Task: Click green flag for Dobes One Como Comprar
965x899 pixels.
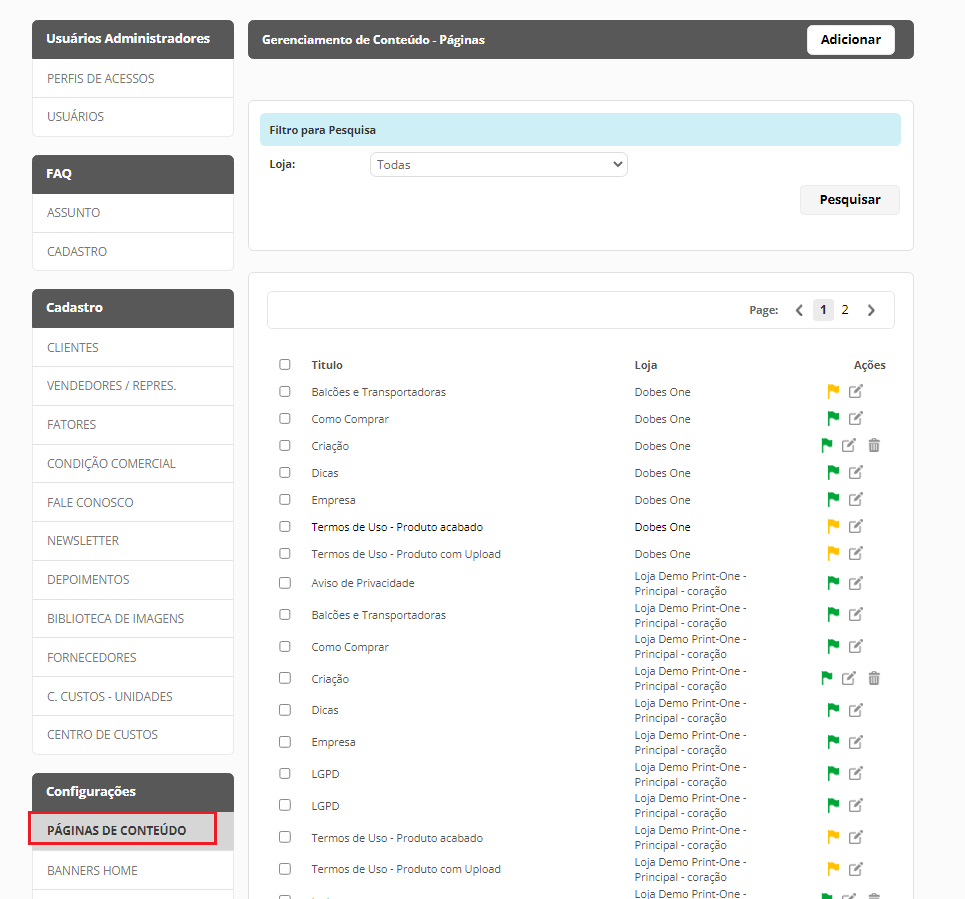Action: tap(833, 418)
